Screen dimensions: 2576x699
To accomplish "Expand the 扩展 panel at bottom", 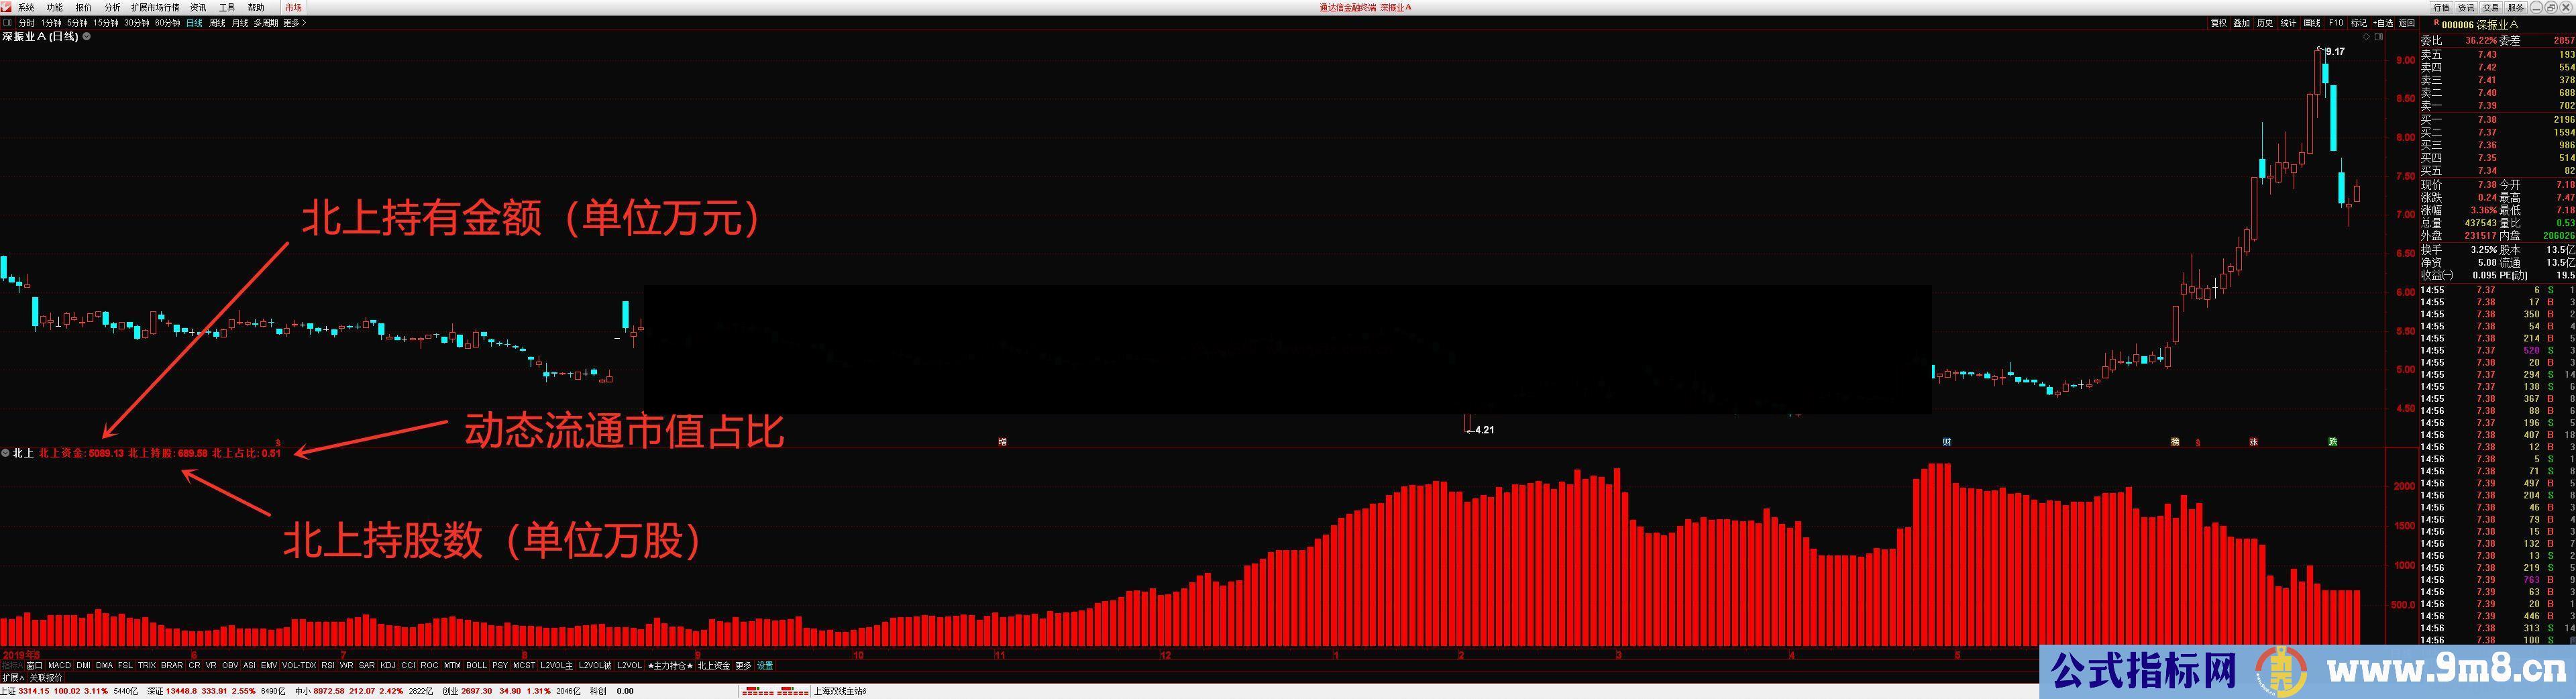I will coord(12,678).
